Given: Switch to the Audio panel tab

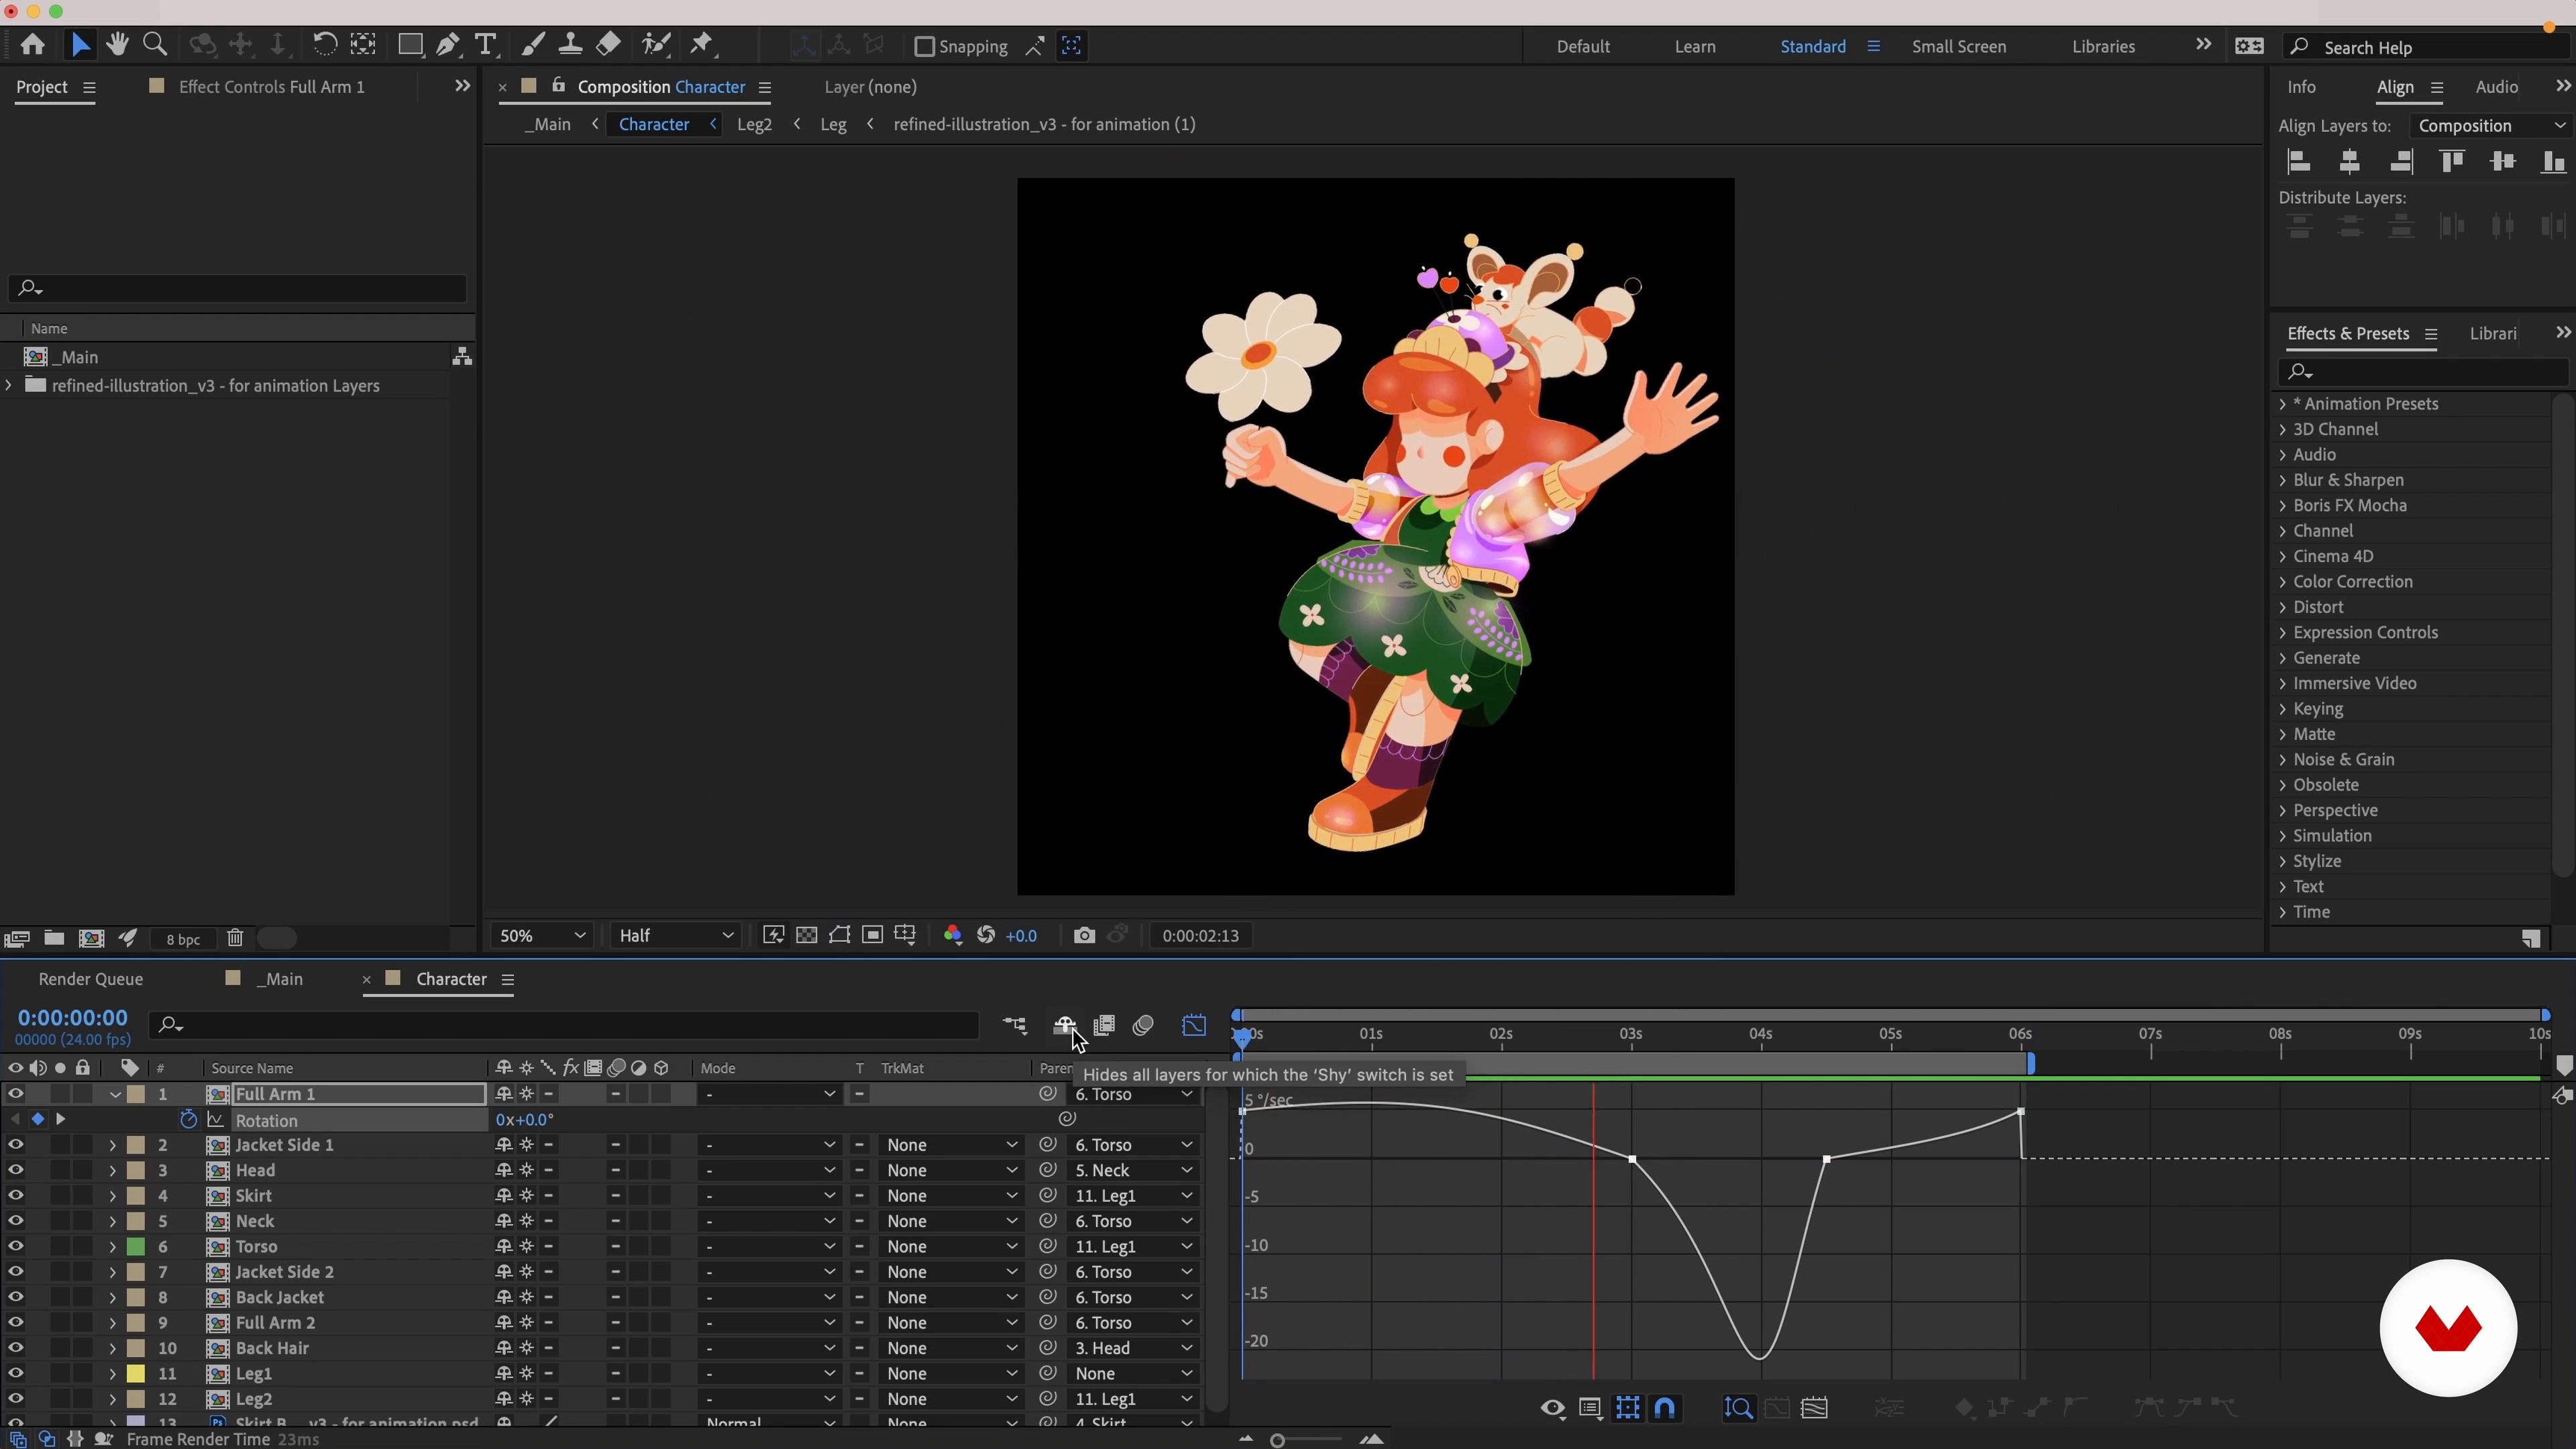Looking at the screenshot, I should click(2497, 87).
